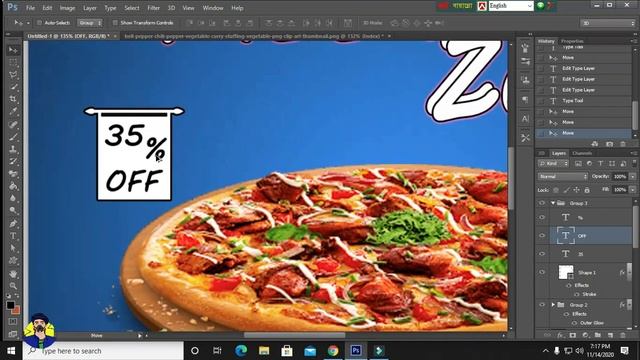
Task: Toggle Stroke effect visibility on Shape 1
Action: (576, 294)
